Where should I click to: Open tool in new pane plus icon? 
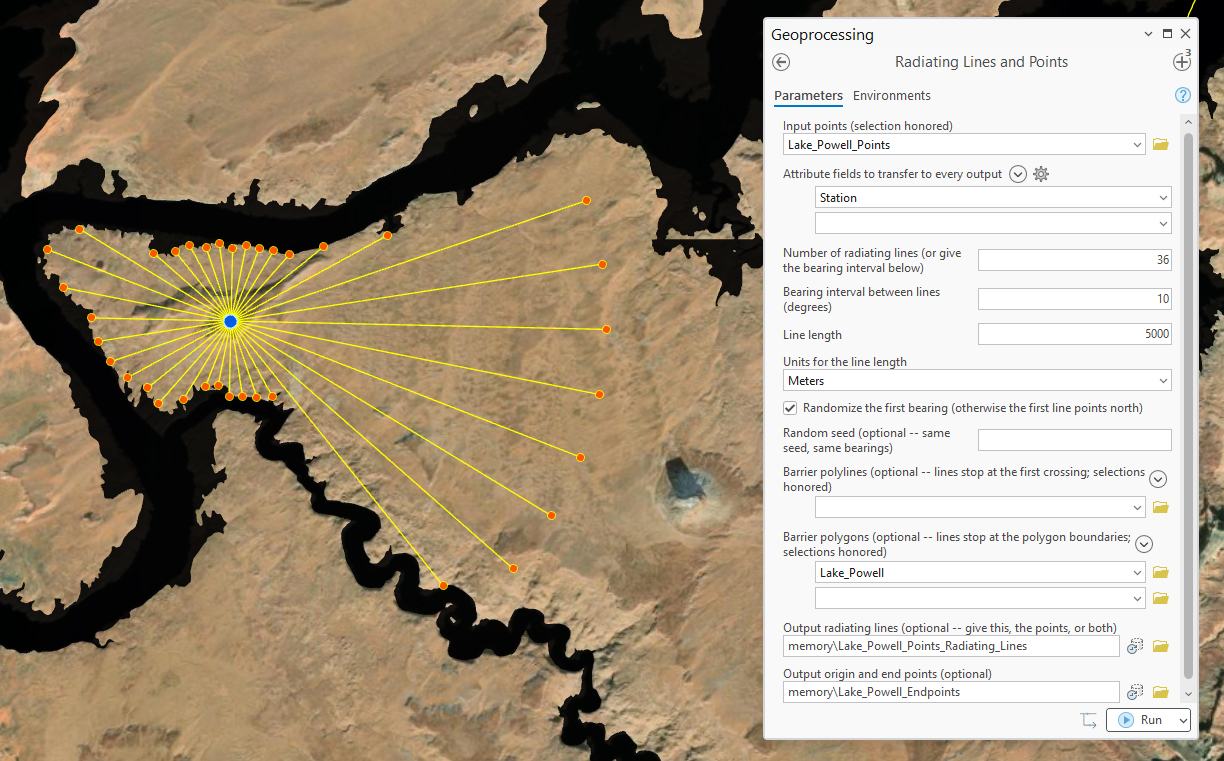pos(1181,62)
